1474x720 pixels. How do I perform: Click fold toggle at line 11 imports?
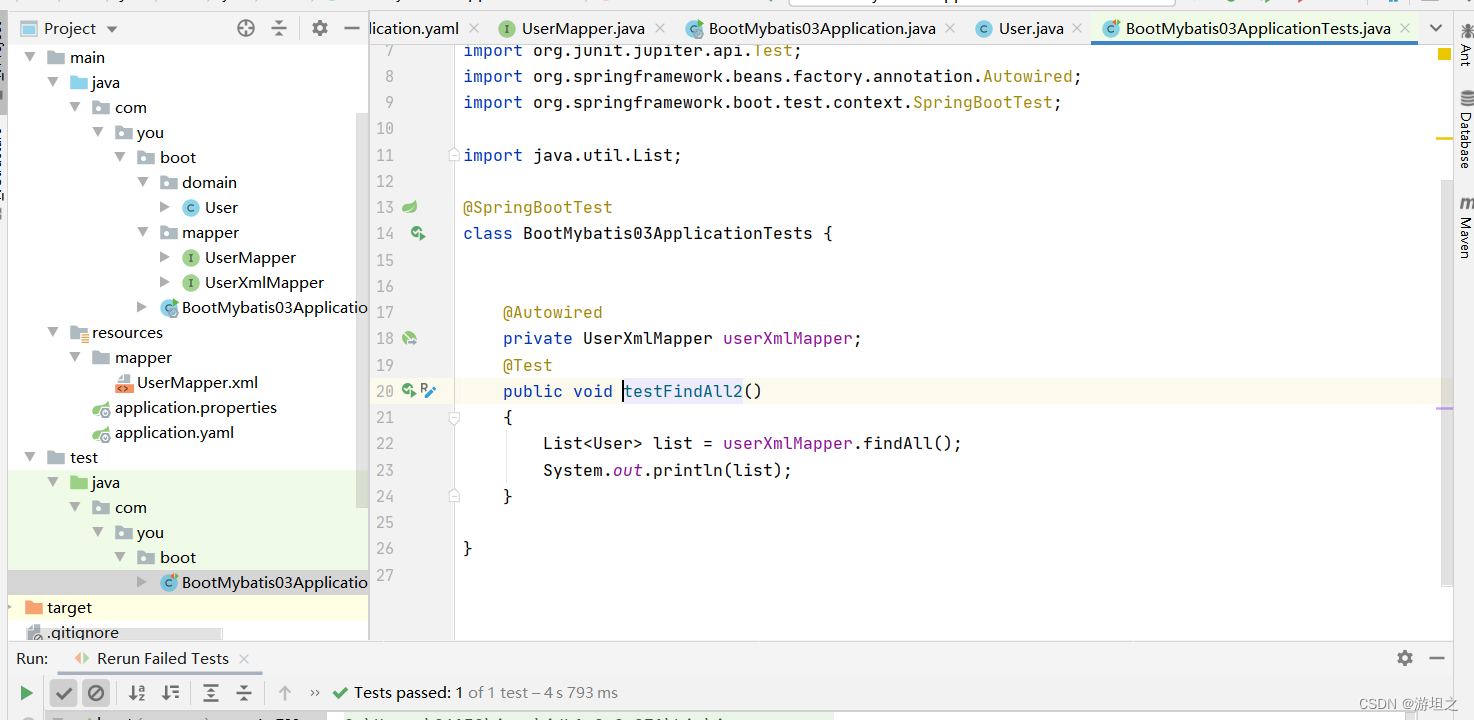tap(454, 155)
